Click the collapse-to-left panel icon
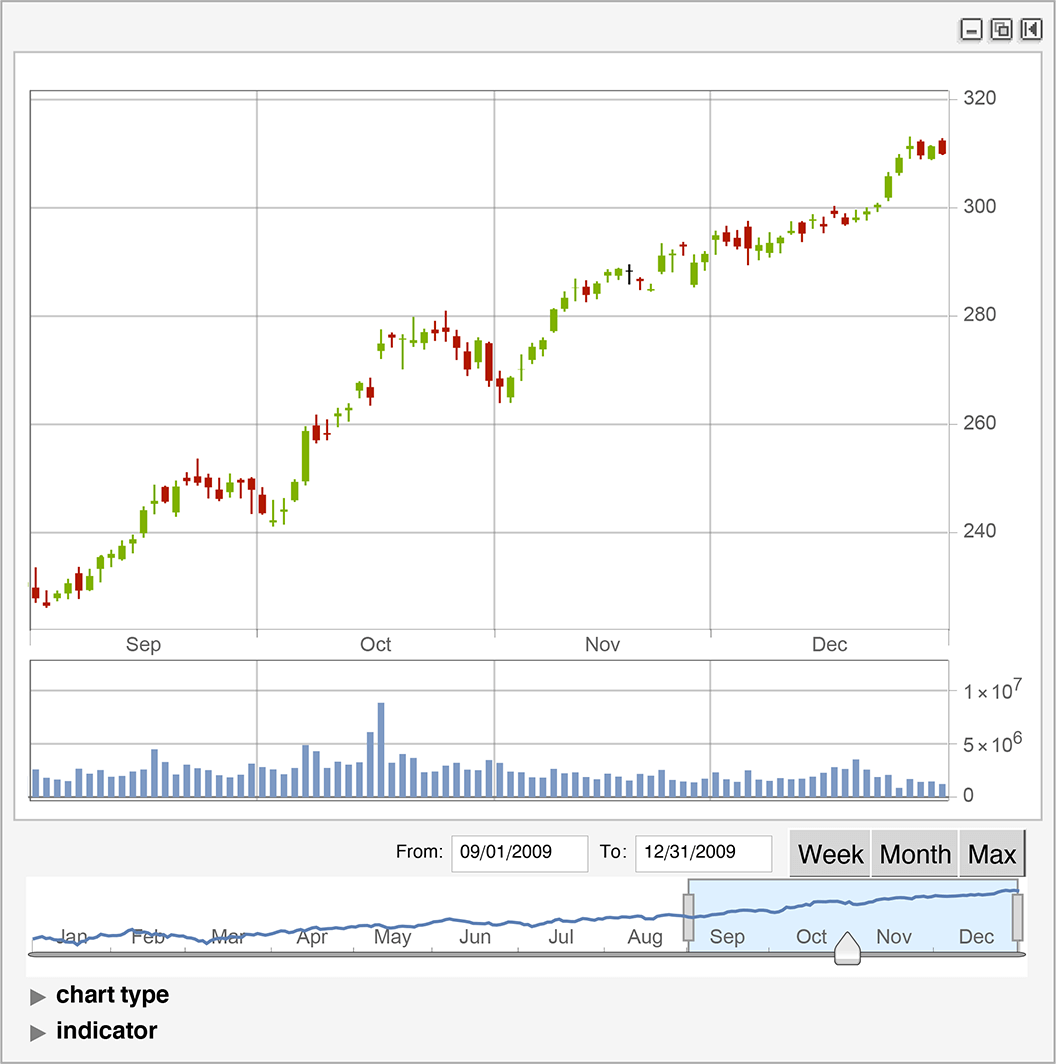The image size is (1056, 1064). tap(1031, 30)
